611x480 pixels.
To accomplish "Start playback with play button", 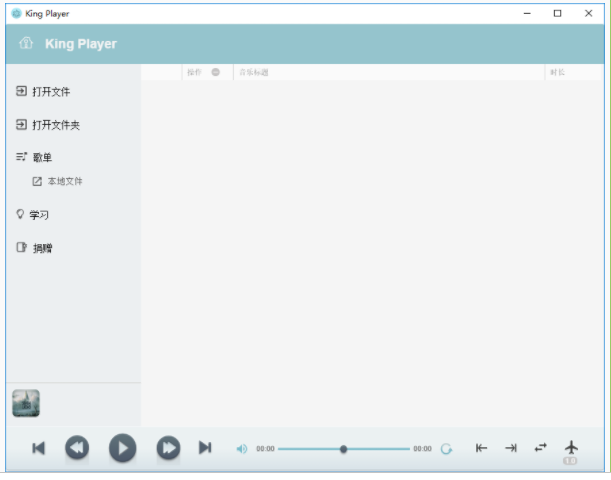I will [122, 448].
